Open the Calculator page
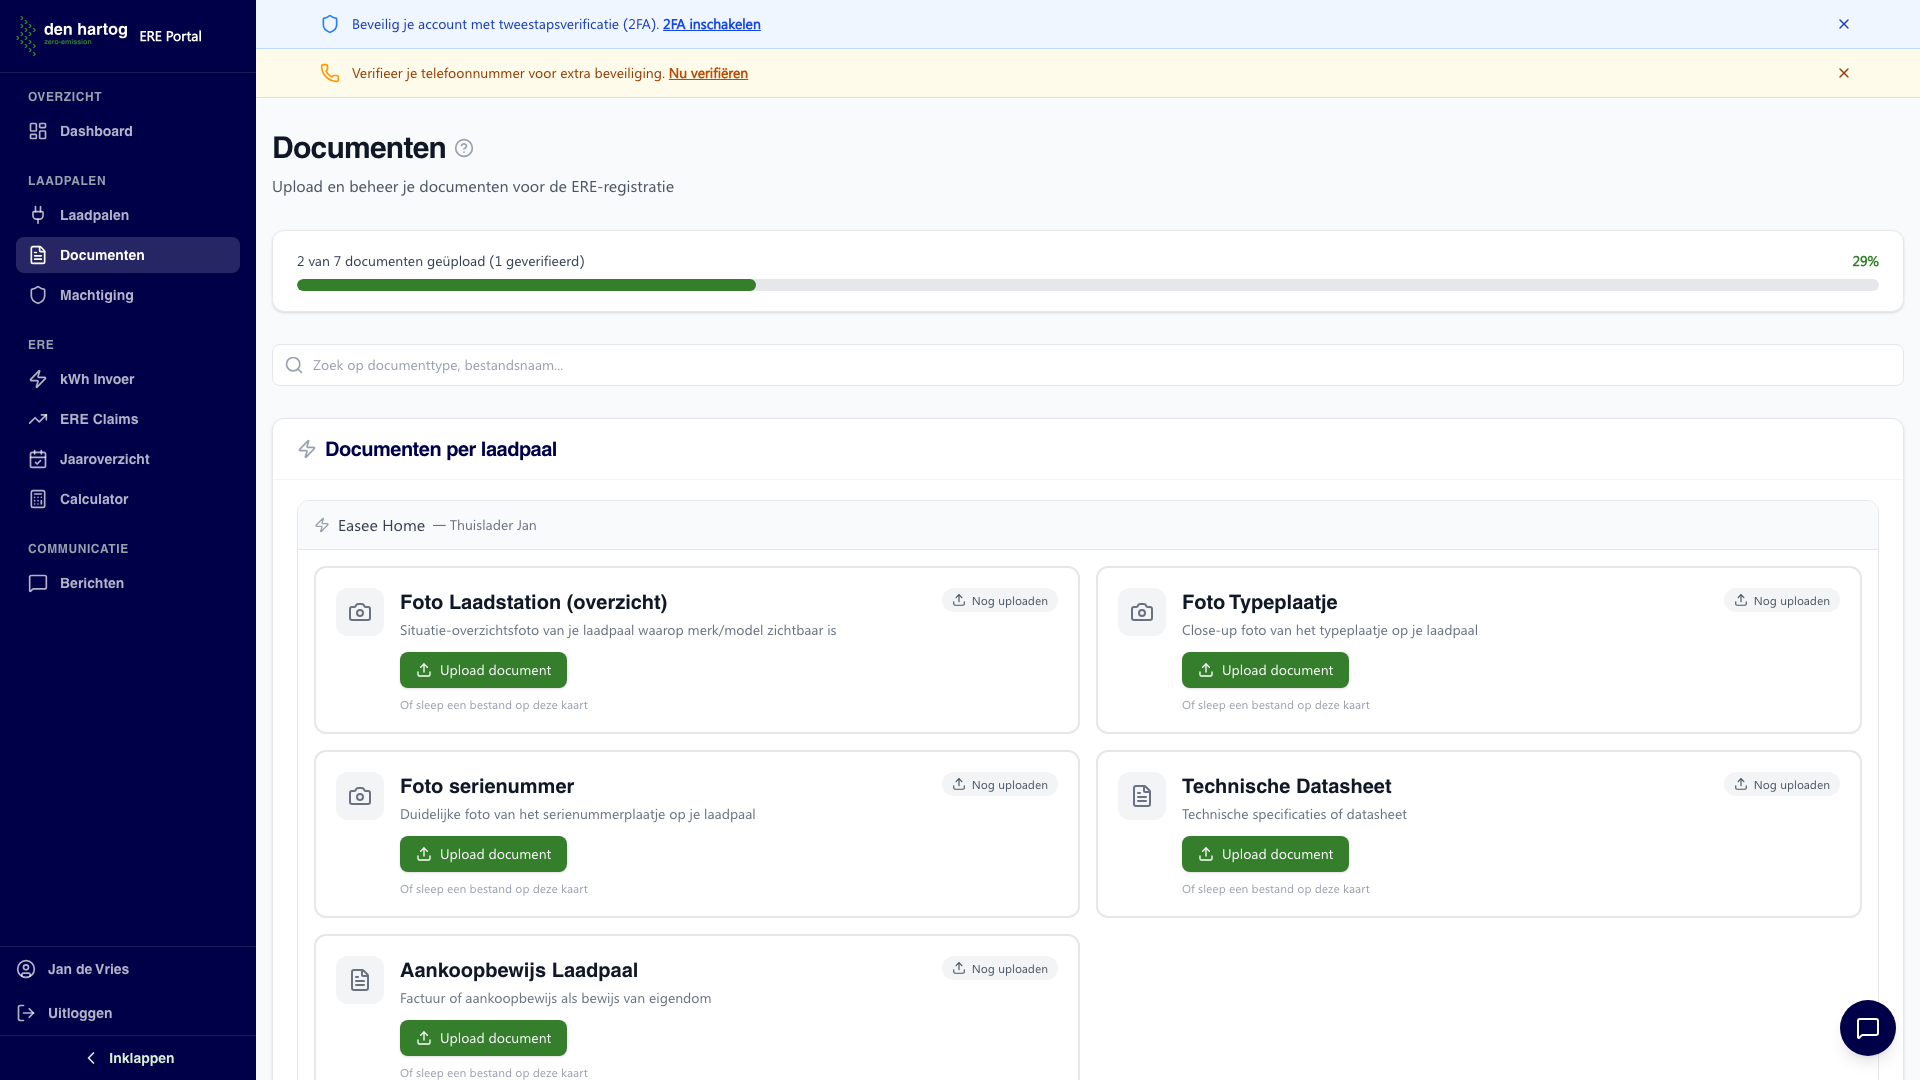1920x1080 pixels. (x=128, y=499)
